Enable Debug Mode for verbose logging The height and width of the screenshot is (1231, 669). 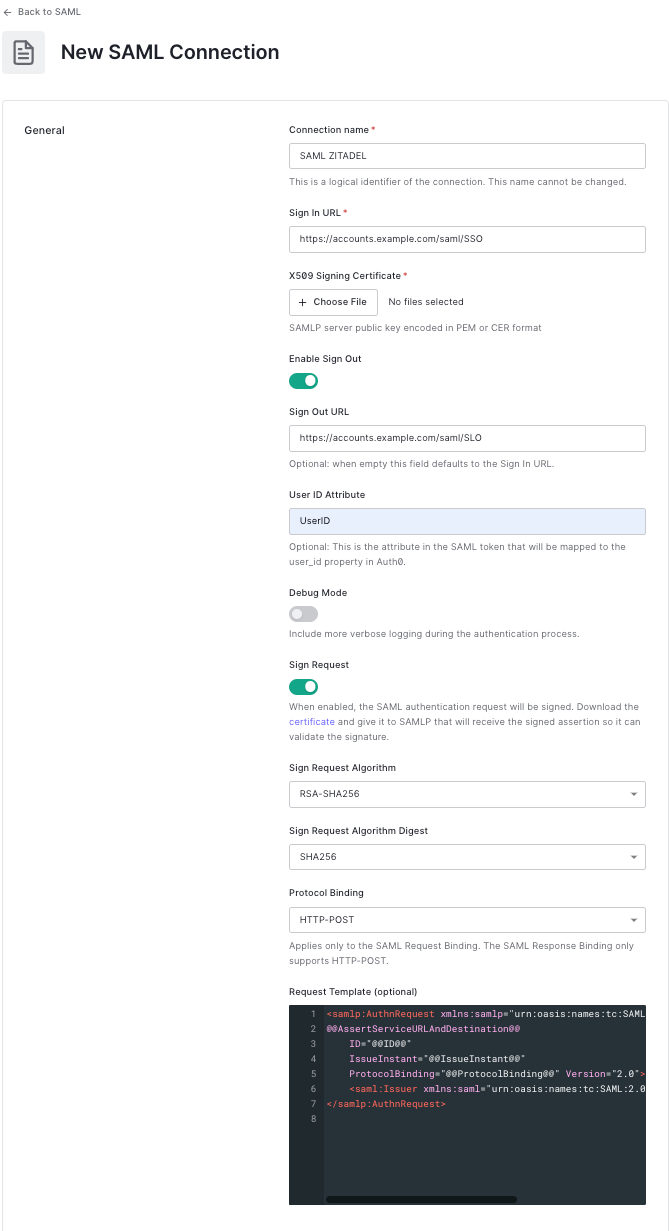pos(303,613)
